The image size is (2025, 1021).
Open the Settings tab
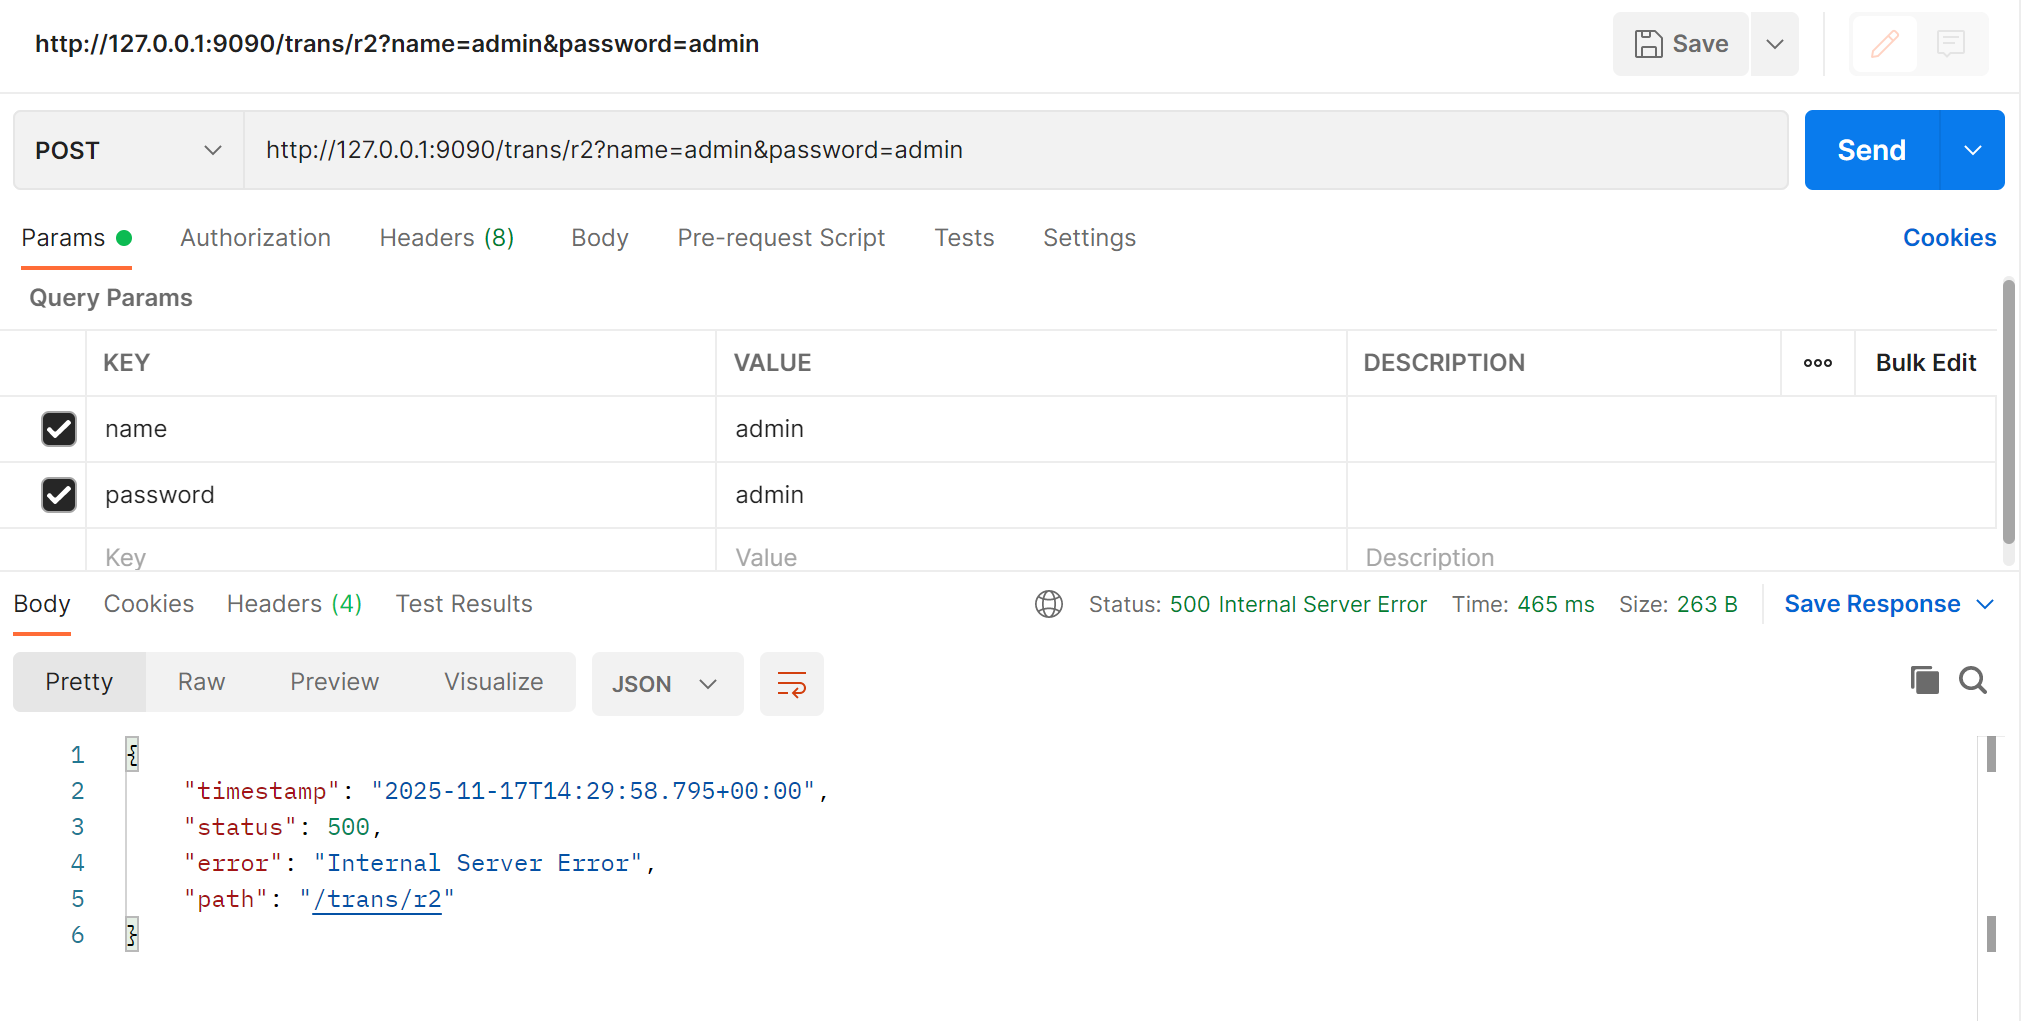pos(1089,238)
